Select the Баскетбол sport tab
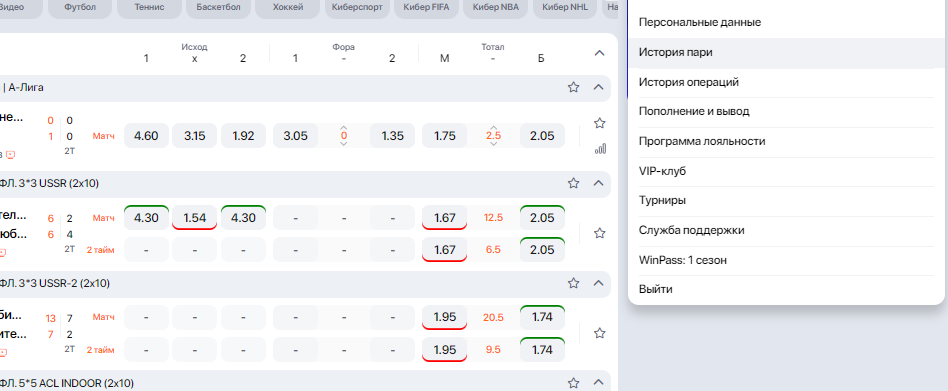The width and height of the screenshot is (948, 391). 218,8
